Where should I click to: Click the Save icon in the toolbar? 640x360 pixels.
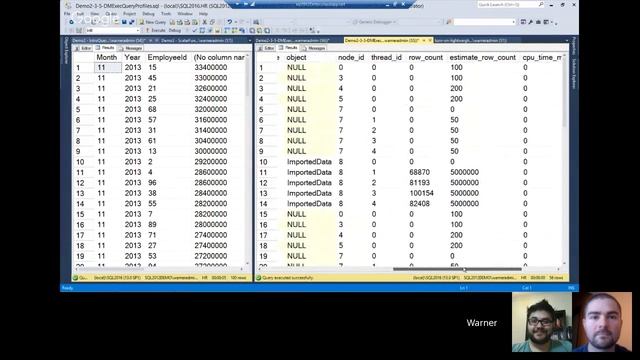coord(124,22)
